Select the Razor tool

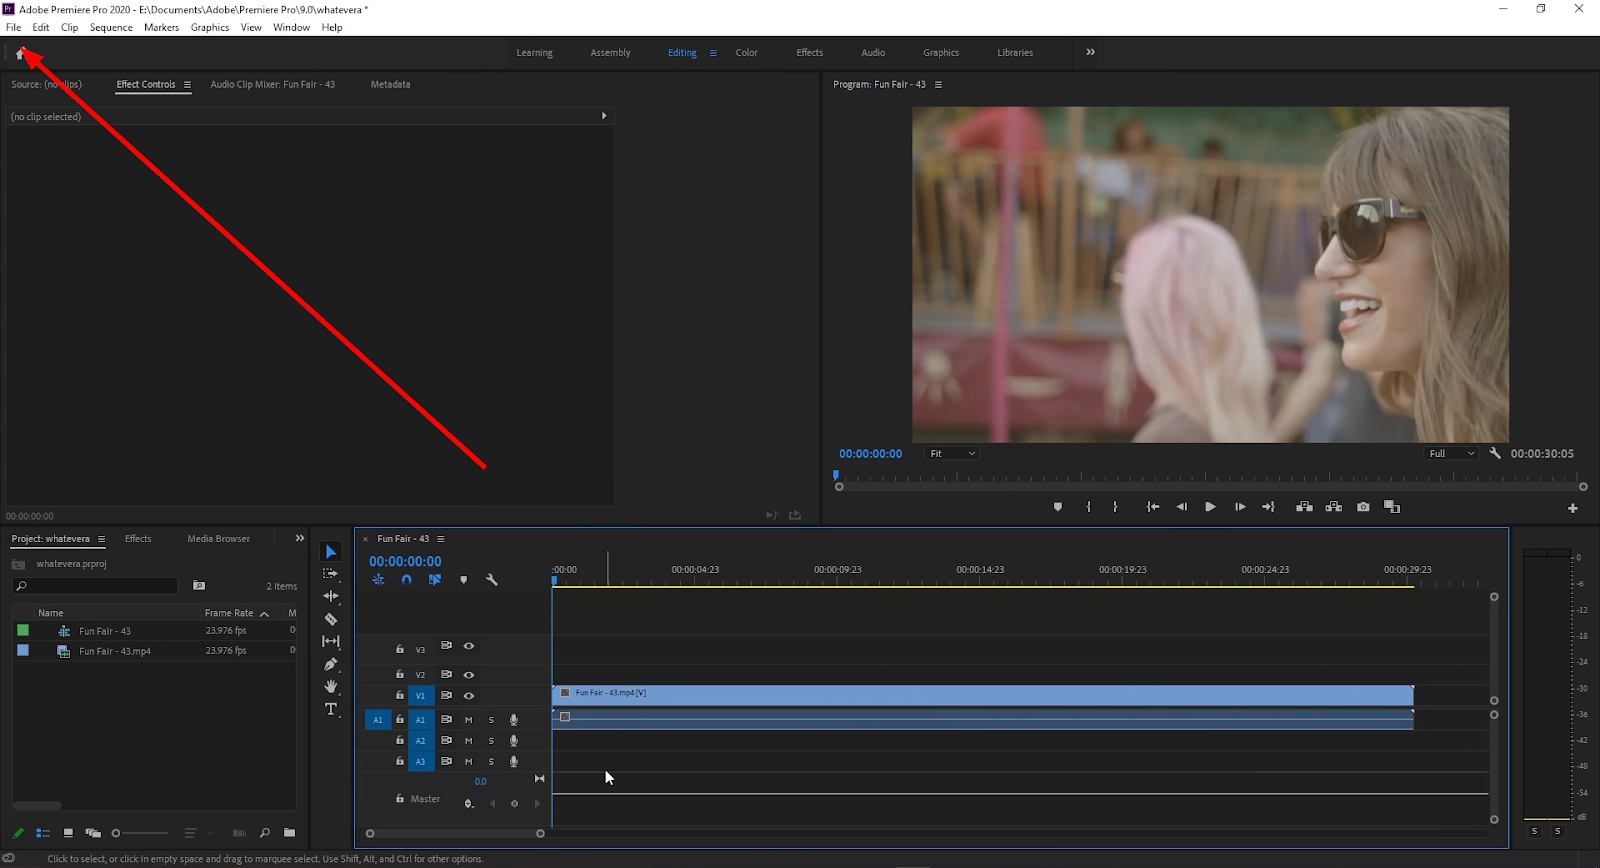(331, 619)
